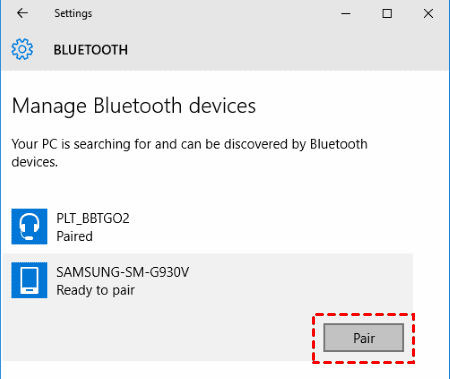Maximize the Settings window
The width and height of the screenshot is (450, 379).
pyautogui.click(x=387, y=13)
